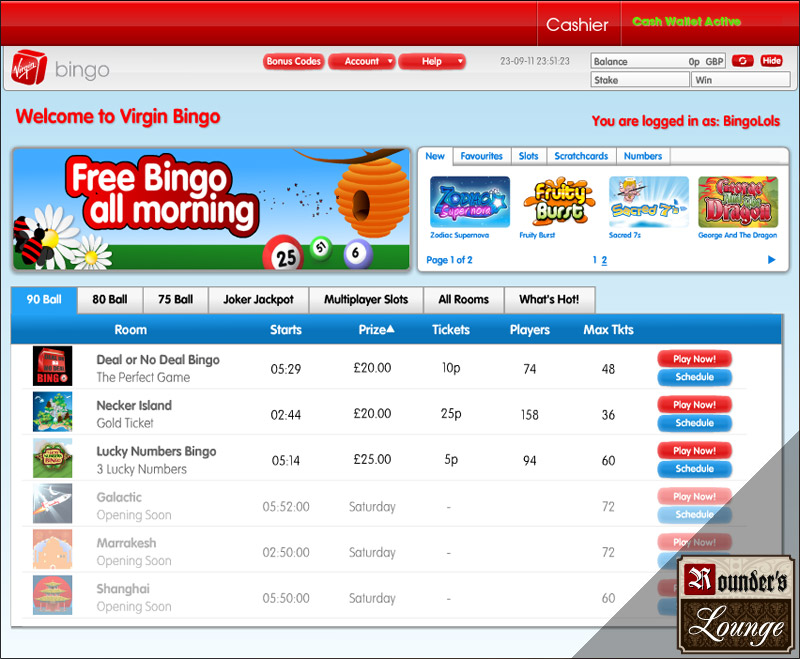Sort by the Room column header
The height and width of the screenshot is (659, 800).
pyautogui.click(x=131, y=330)
